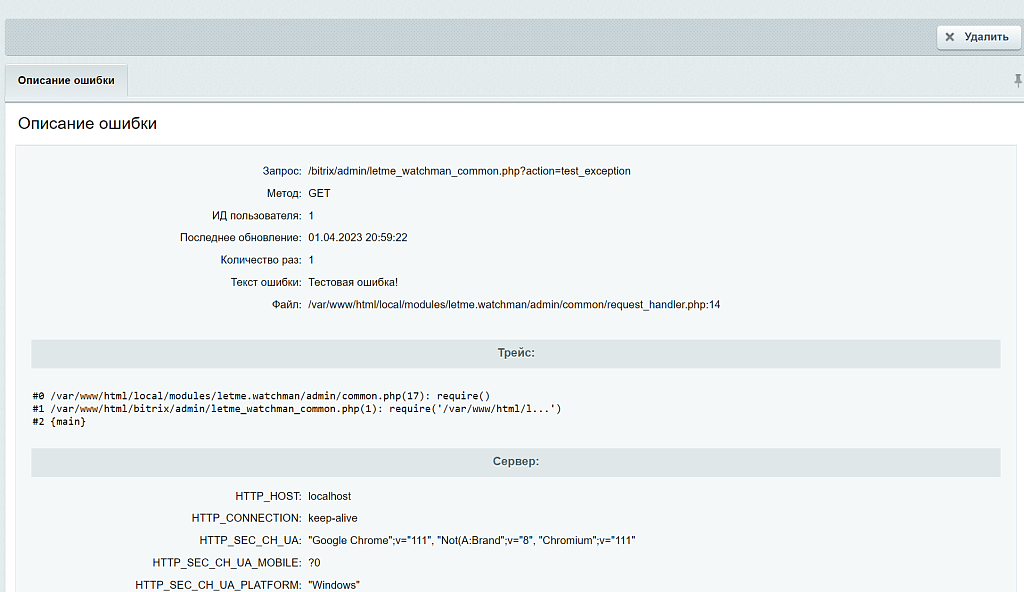1024x592 pixels.
Task: Click trace line #1 letme_watchman_common.php(1)
Action: click(x=296, y=409)
